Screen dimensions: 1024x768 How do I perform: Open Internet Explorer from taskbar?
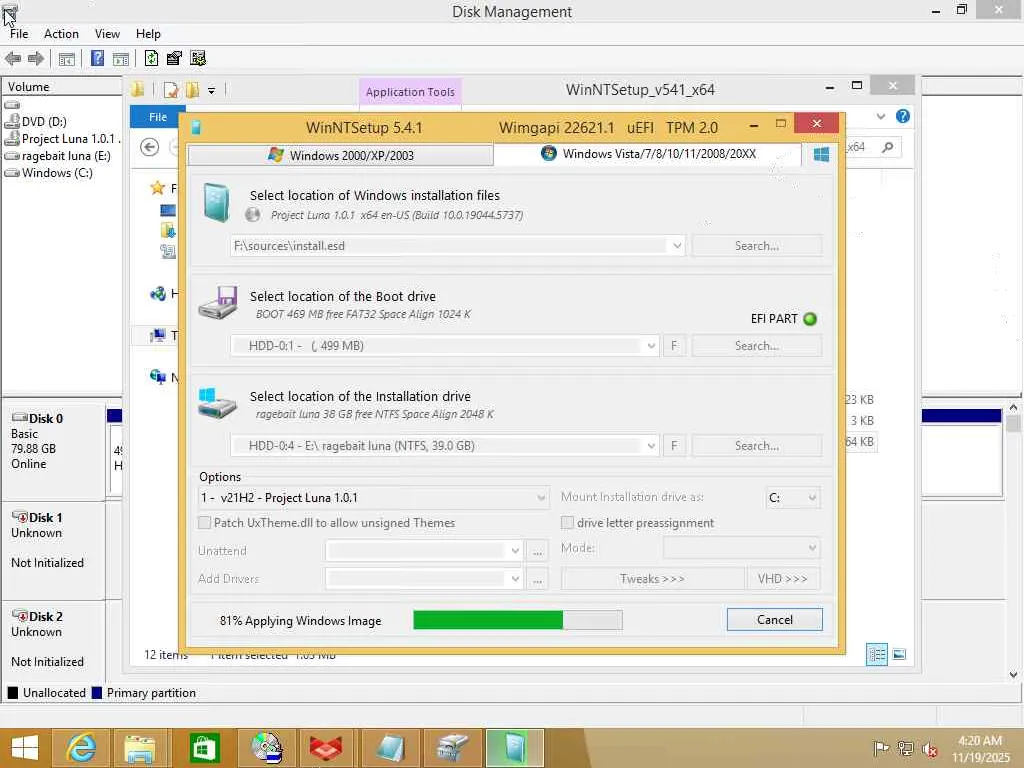(80, 748)
